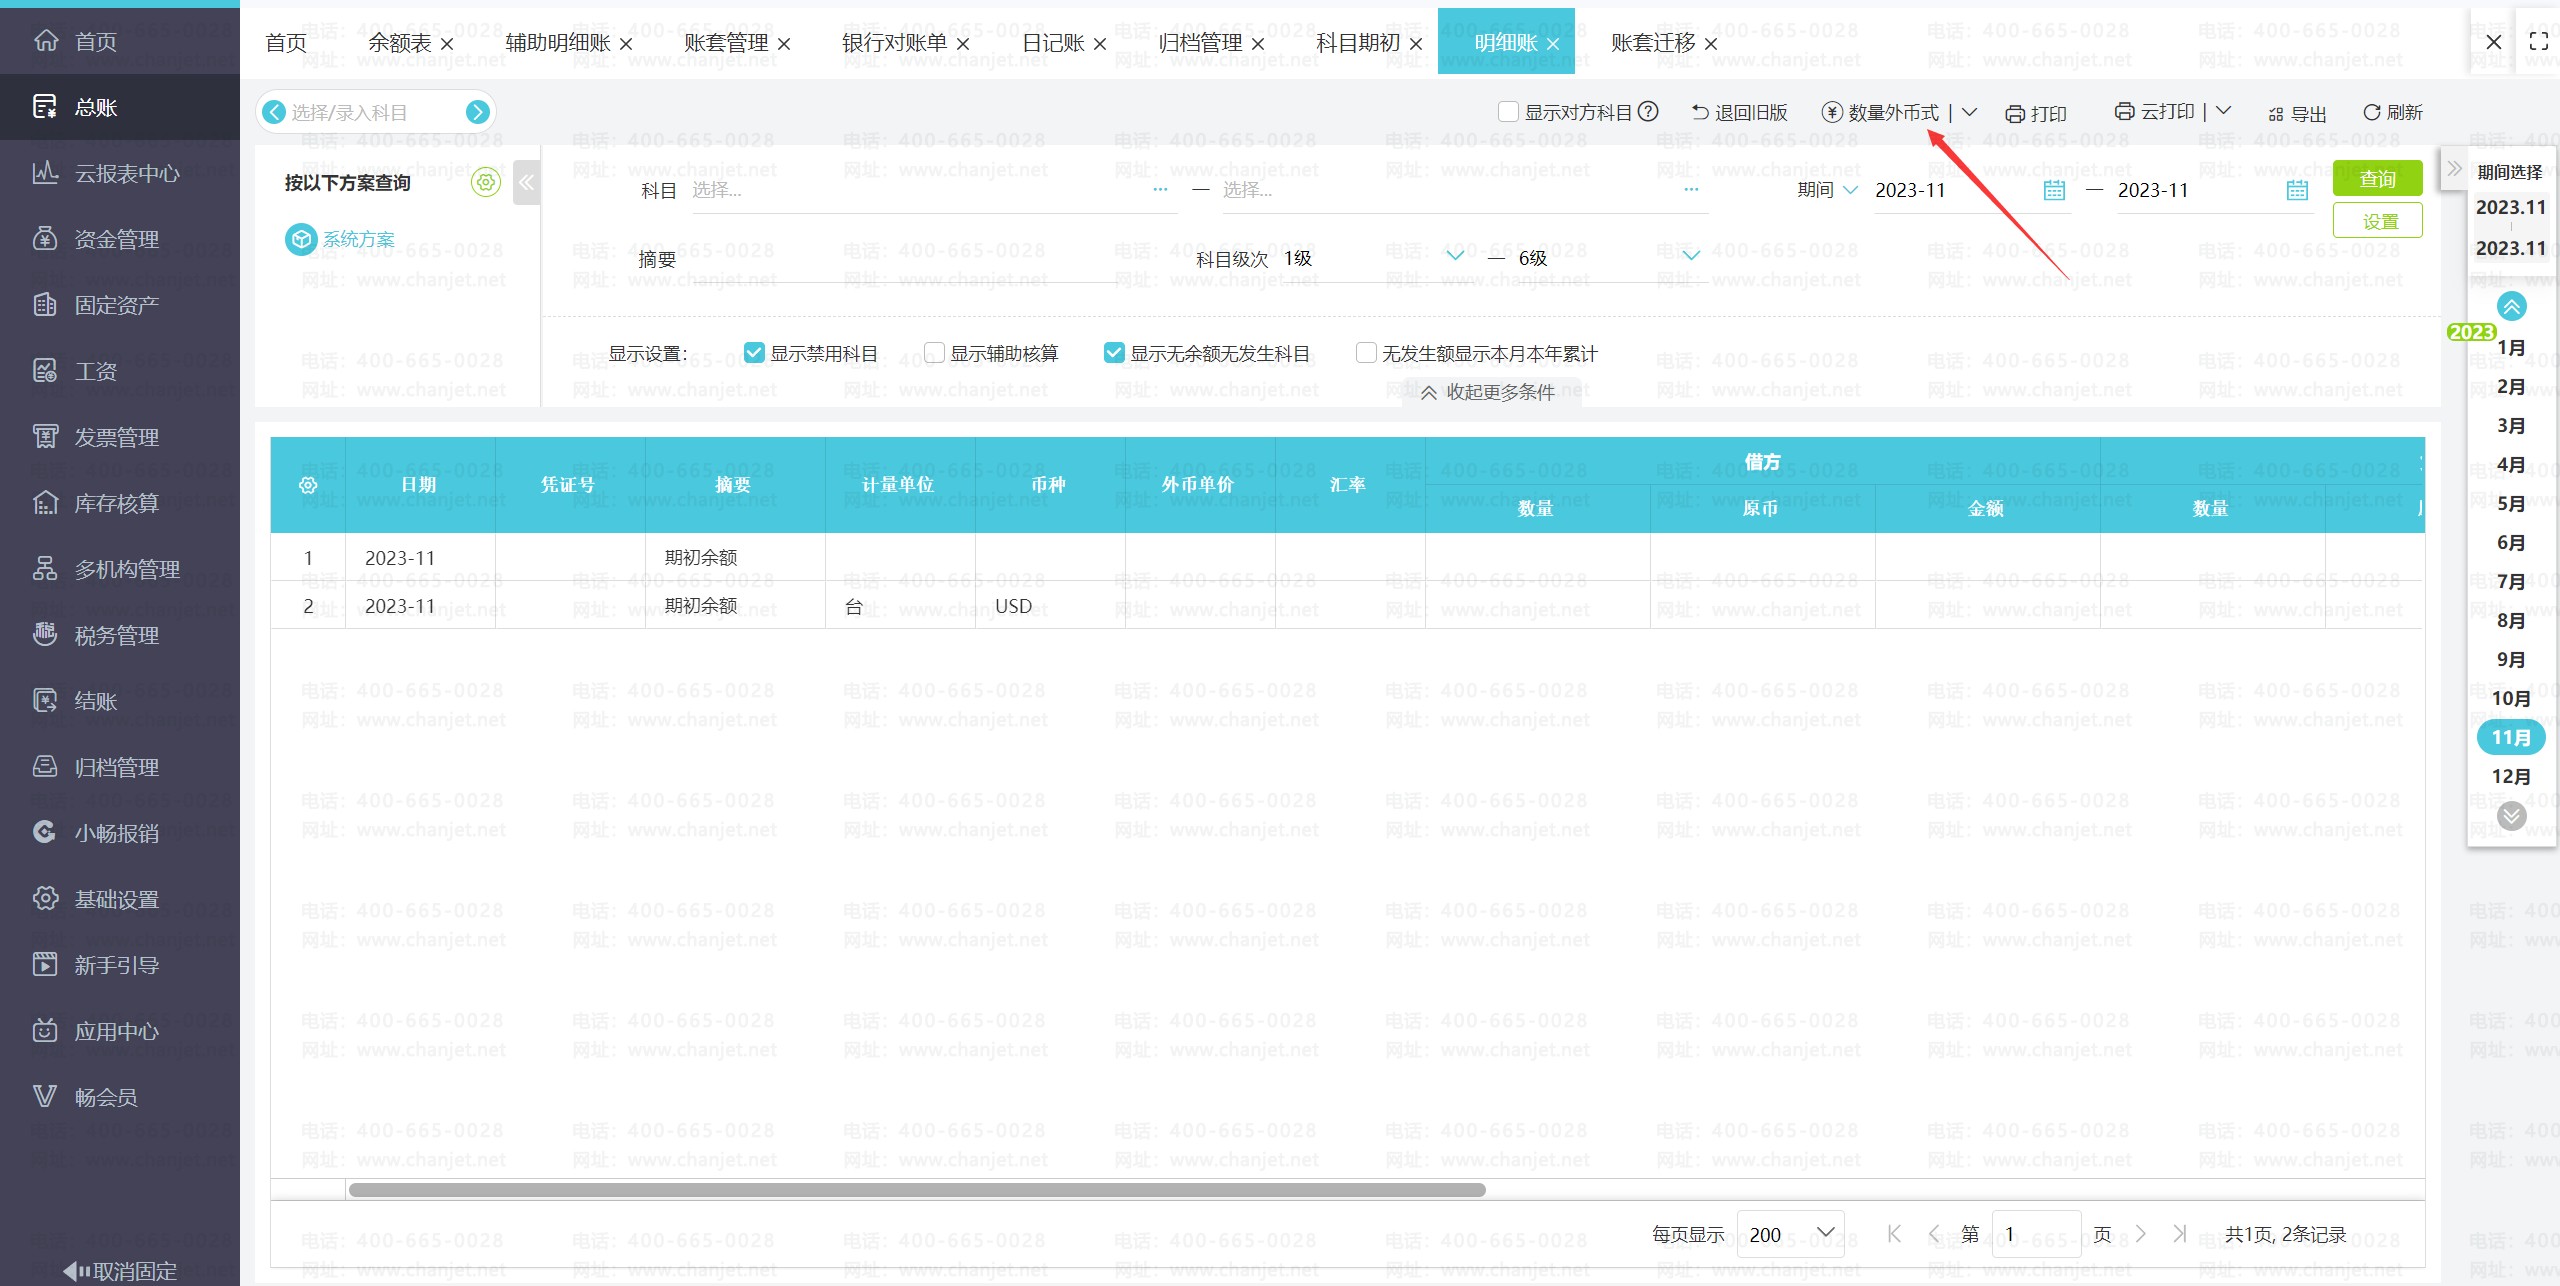Select the 库存核算 sidebar icon
This screenshot has width=2560, height=1286.
(x=45, y=503)
